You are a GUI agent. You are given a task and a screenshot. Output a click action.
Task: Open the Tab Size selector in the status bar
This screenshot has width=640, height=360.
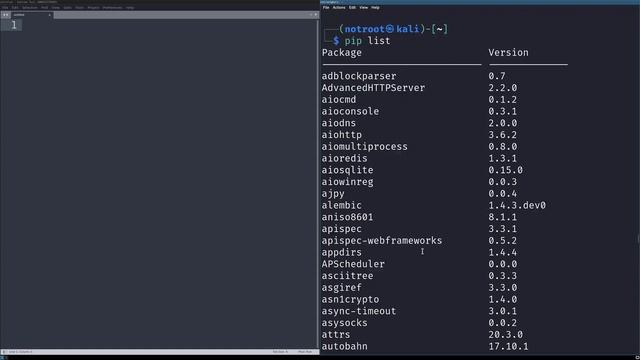click(x=280, y=351)
